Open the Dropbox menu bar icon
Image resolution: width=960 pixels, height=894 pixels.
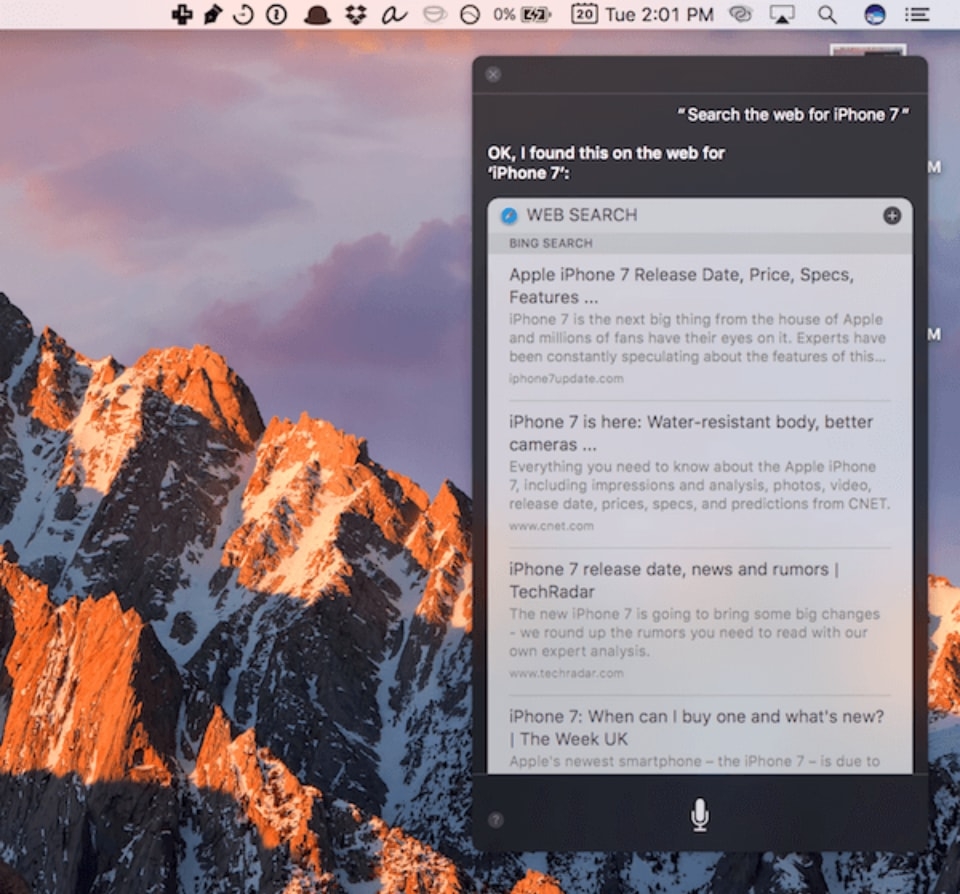355,14
